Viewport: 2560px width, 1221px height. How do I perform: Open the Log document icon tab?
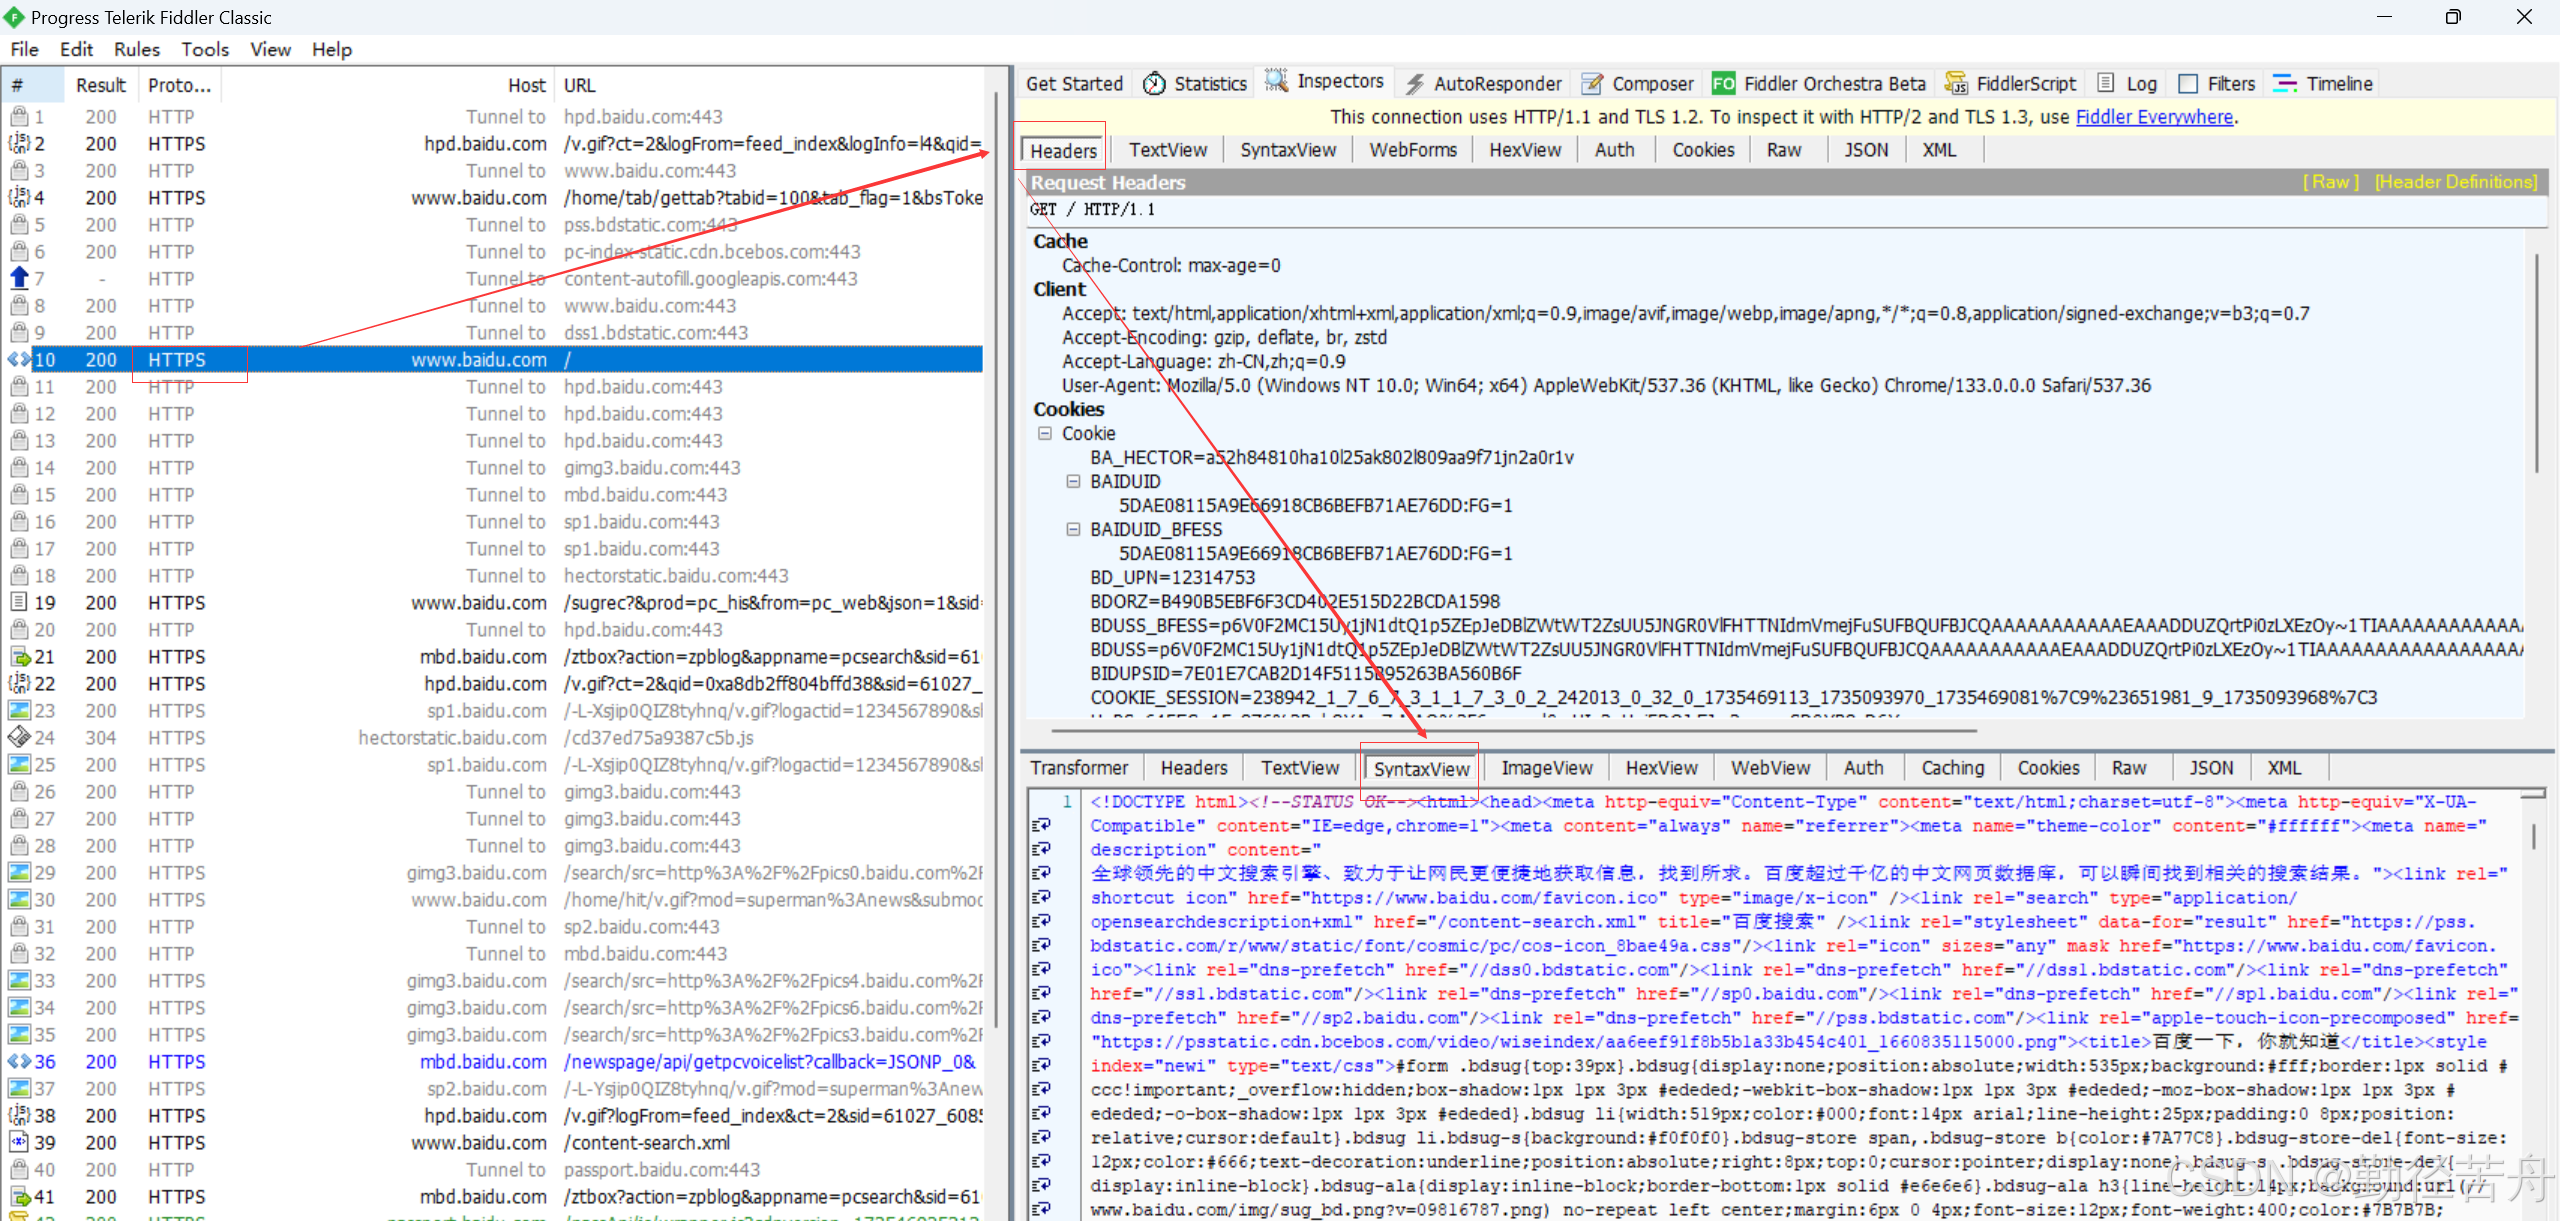tap(2106, 84)
